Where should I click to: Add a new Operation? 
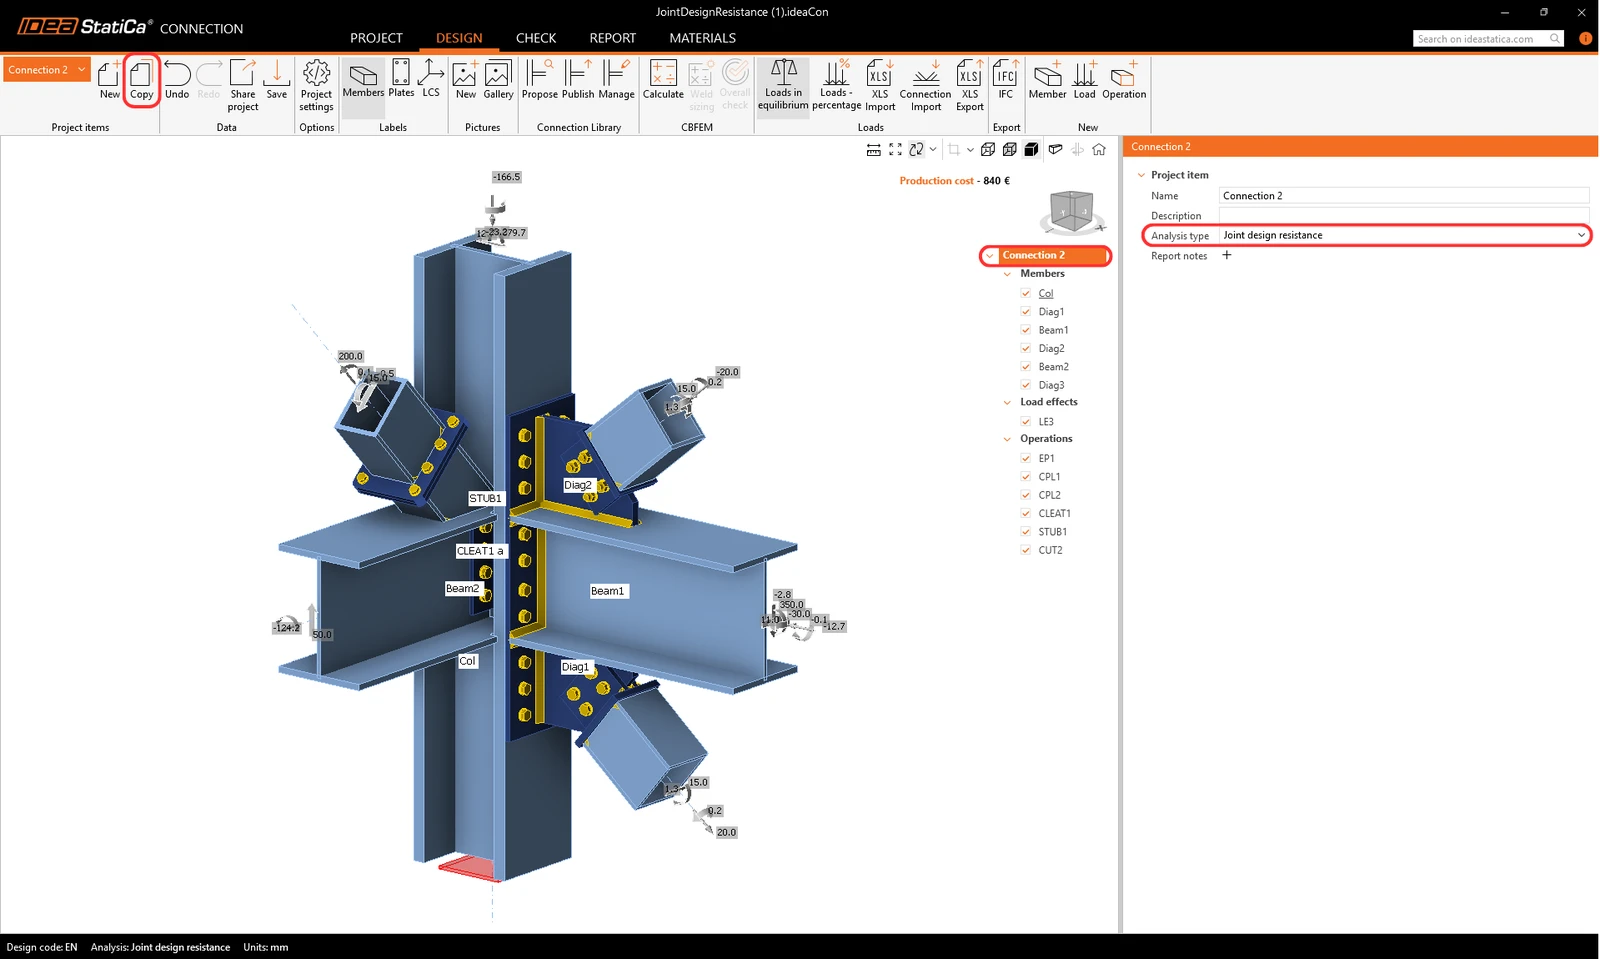(1124, 80)
